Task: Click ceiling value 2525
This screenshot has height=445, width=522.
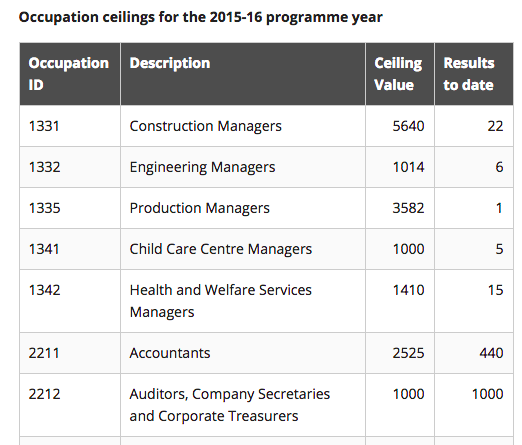Action: [408, 353]
